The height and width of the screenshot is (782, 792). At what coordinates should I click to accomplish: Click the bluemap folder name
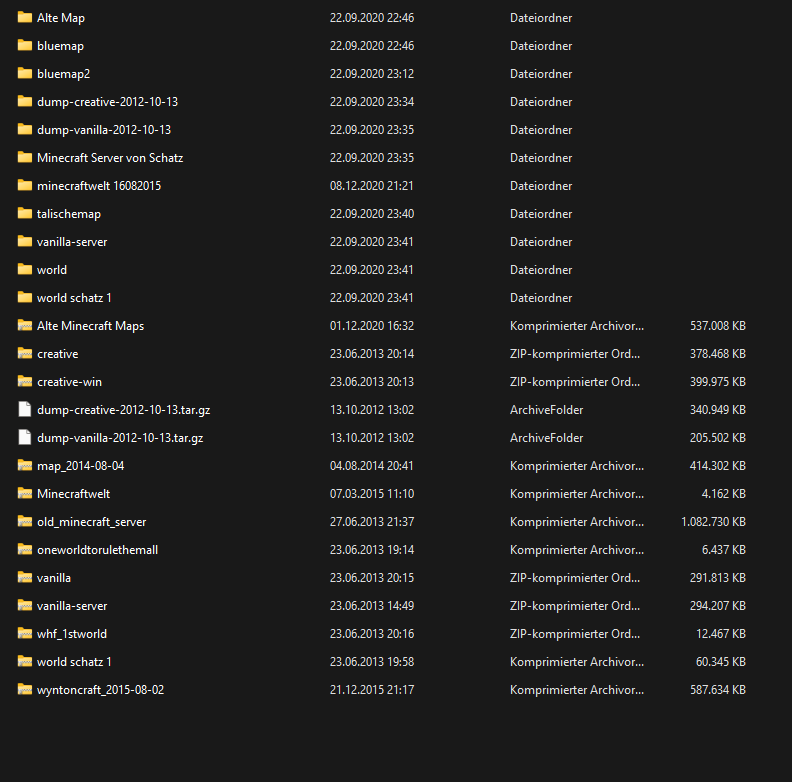click(x=60, y=46)
